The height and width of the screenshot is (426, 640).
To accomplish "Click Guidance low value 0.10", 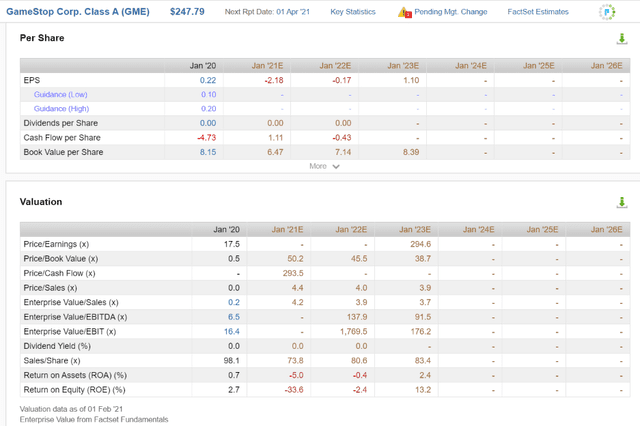I will tap(209, 95).
